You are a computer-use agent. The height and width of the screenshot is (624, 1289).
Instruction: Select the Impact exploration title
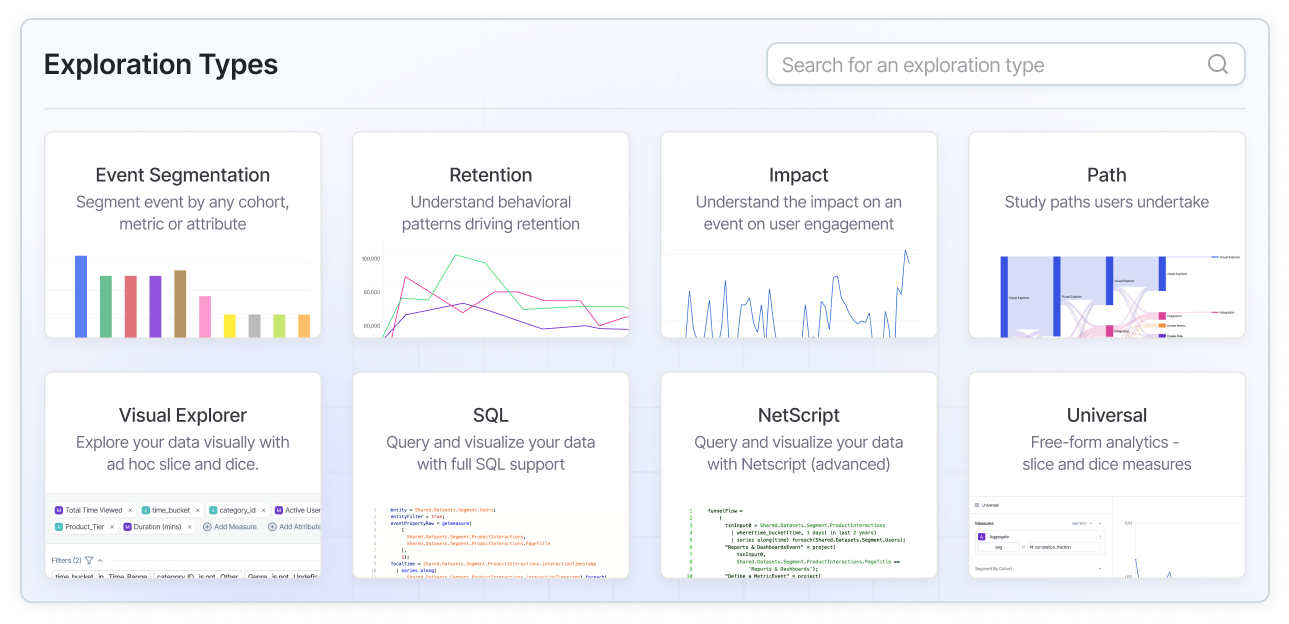798,176
